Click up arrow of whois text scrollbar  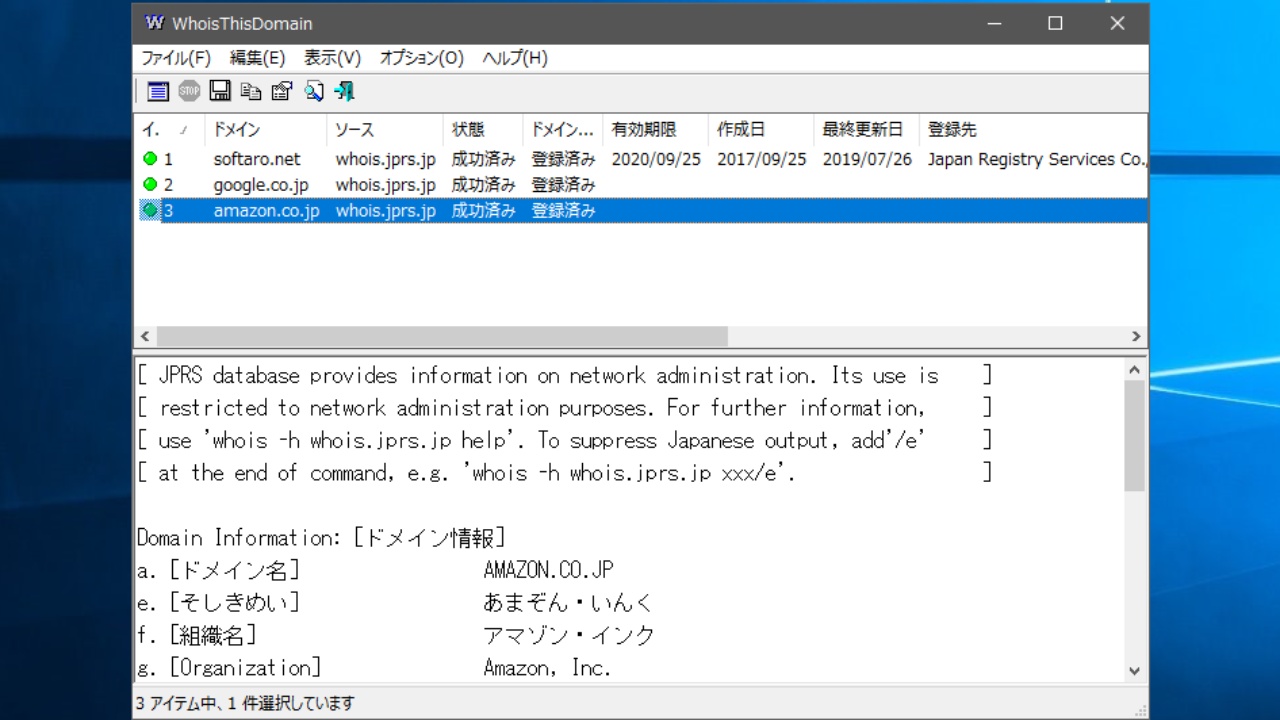point(1134,370)
